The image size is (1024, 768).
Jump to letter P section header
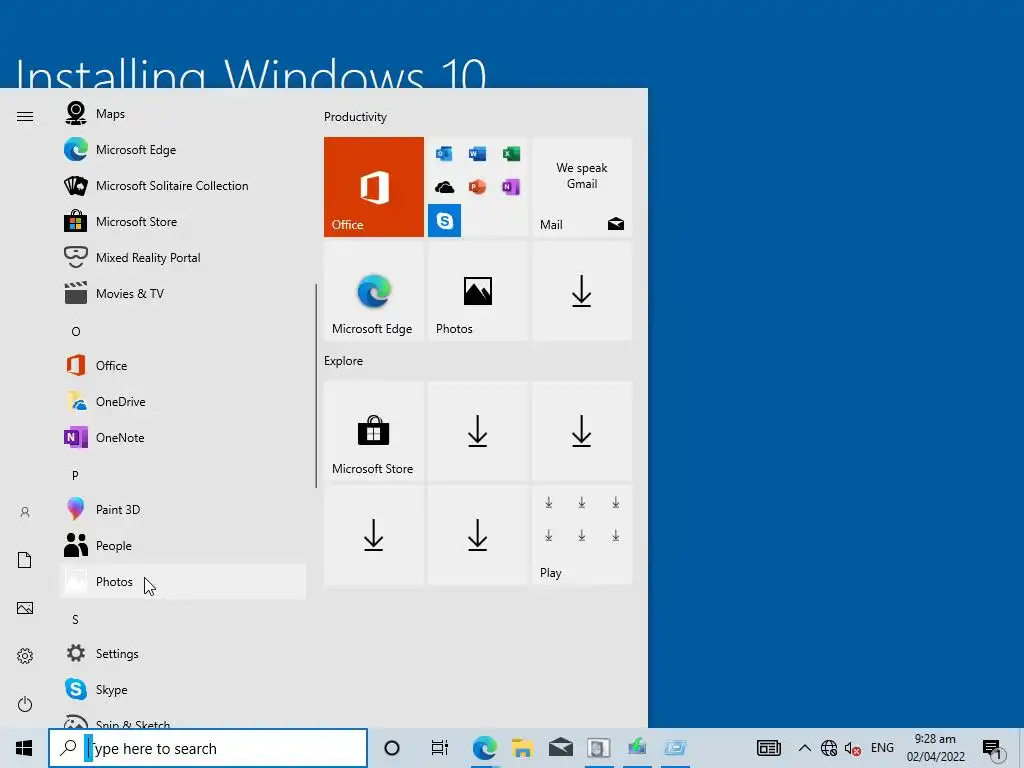[x=75, y=475]
